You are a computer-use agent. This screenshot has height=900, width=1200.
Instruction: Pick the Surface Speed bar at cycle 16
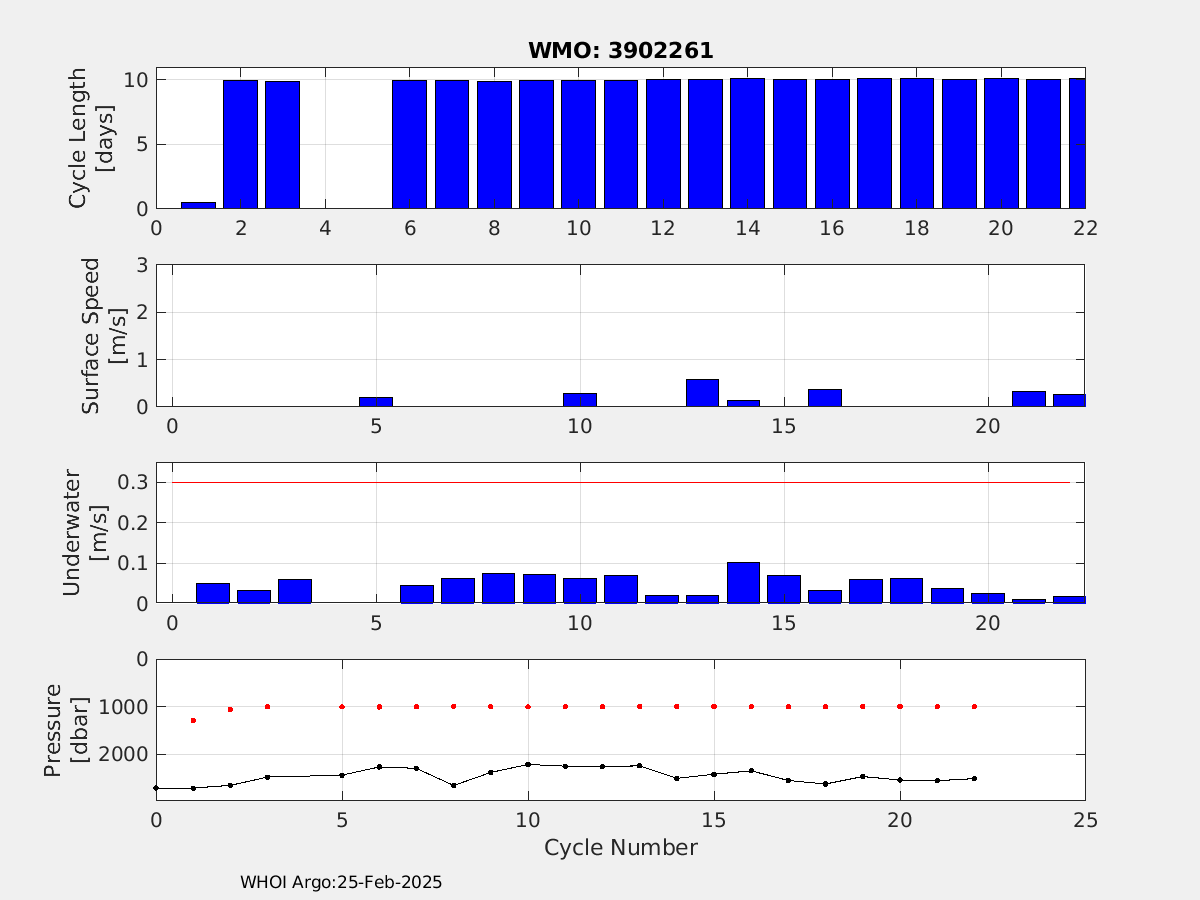click(825, 398)
